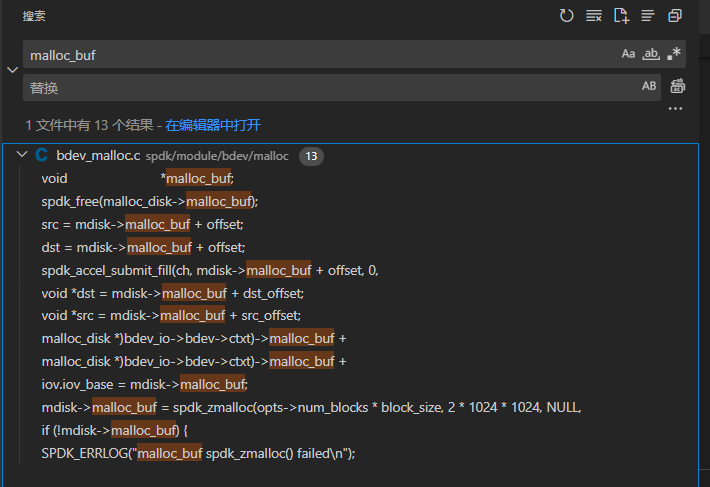Toggle Preserve Case (AB) in replace field
This screenshot has height=487, width=710.
click(649, 86)
